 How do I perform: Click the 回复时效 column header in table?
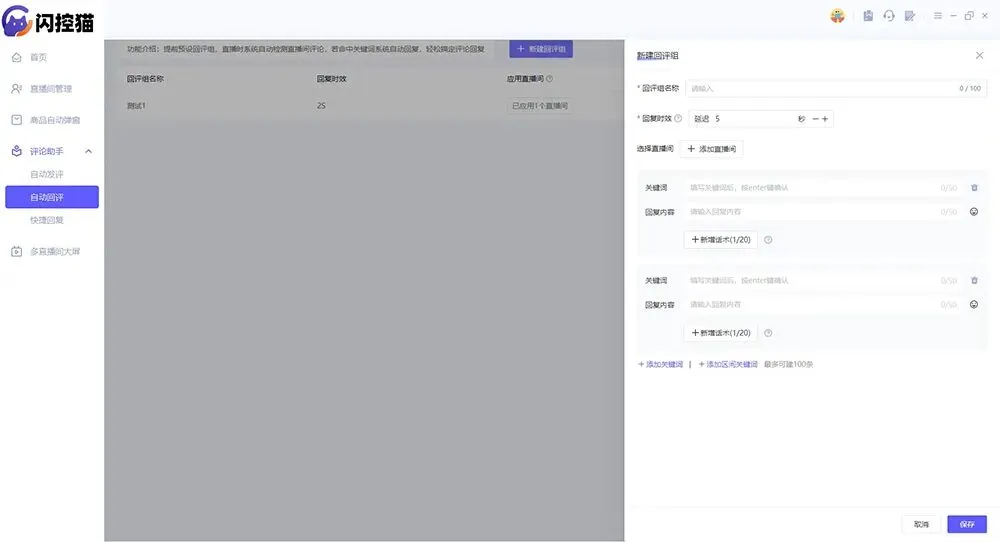pyautogui.click(x=332, y=79)
